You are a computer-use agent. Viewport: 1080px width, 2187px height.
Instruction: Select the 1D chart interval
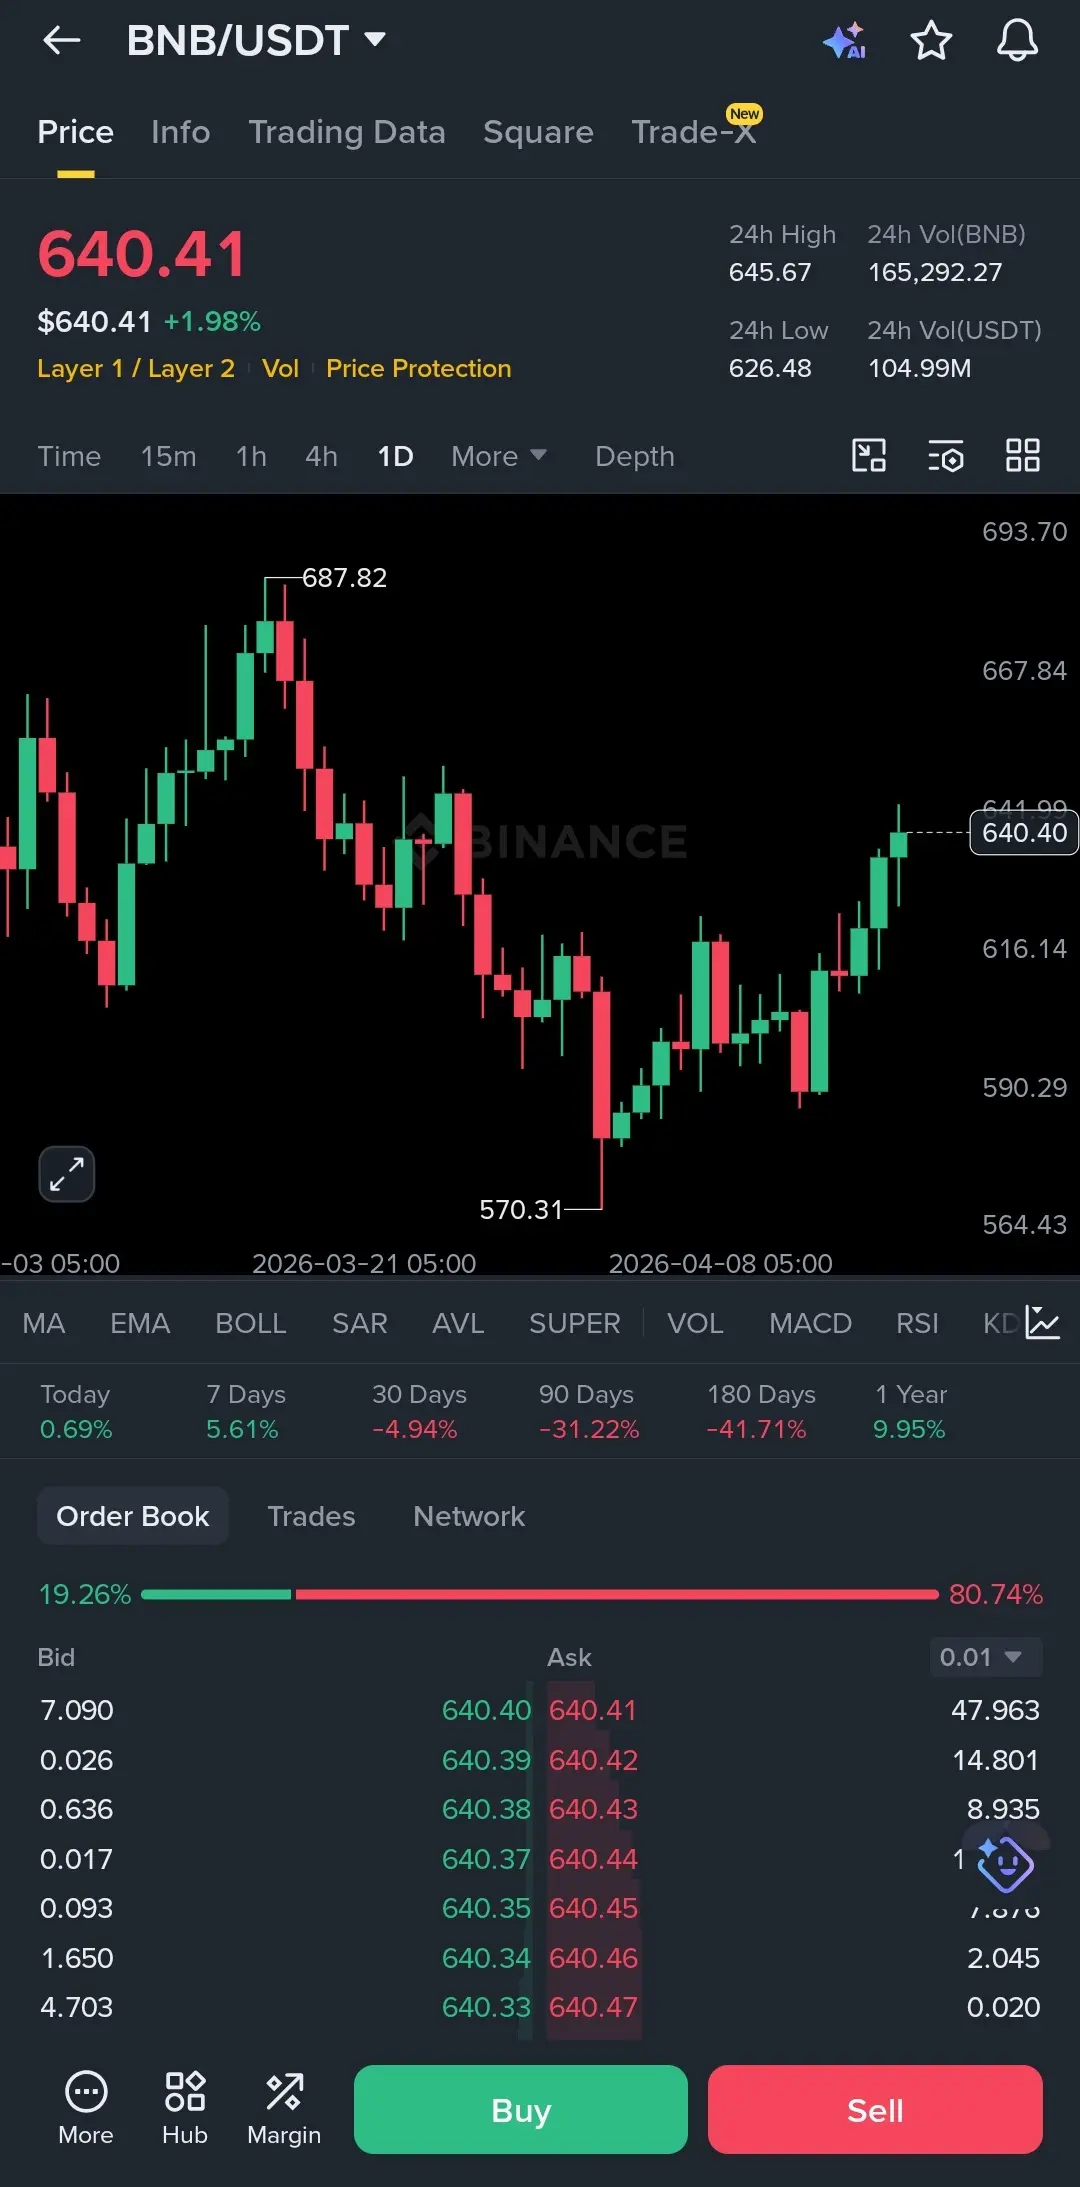395,456
